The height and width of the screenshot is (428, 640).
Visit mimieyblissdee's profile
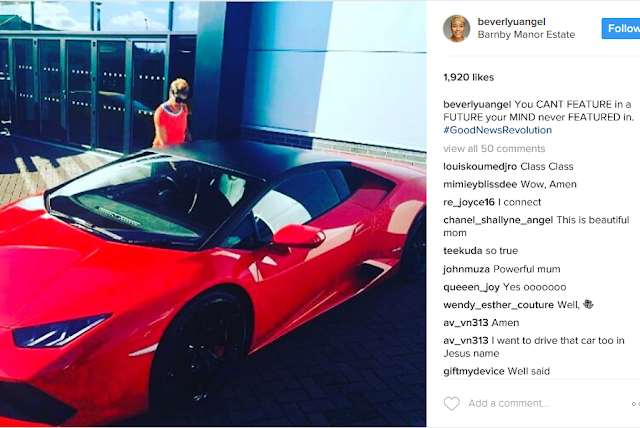pyautogui.click(x=480, y=184)
